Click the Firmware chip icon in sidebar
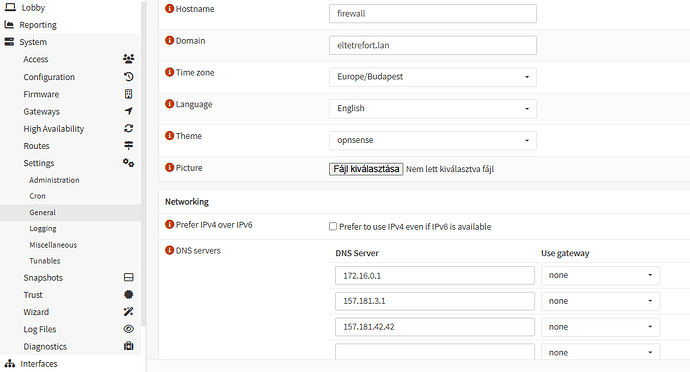 click(x=128, y=94)
